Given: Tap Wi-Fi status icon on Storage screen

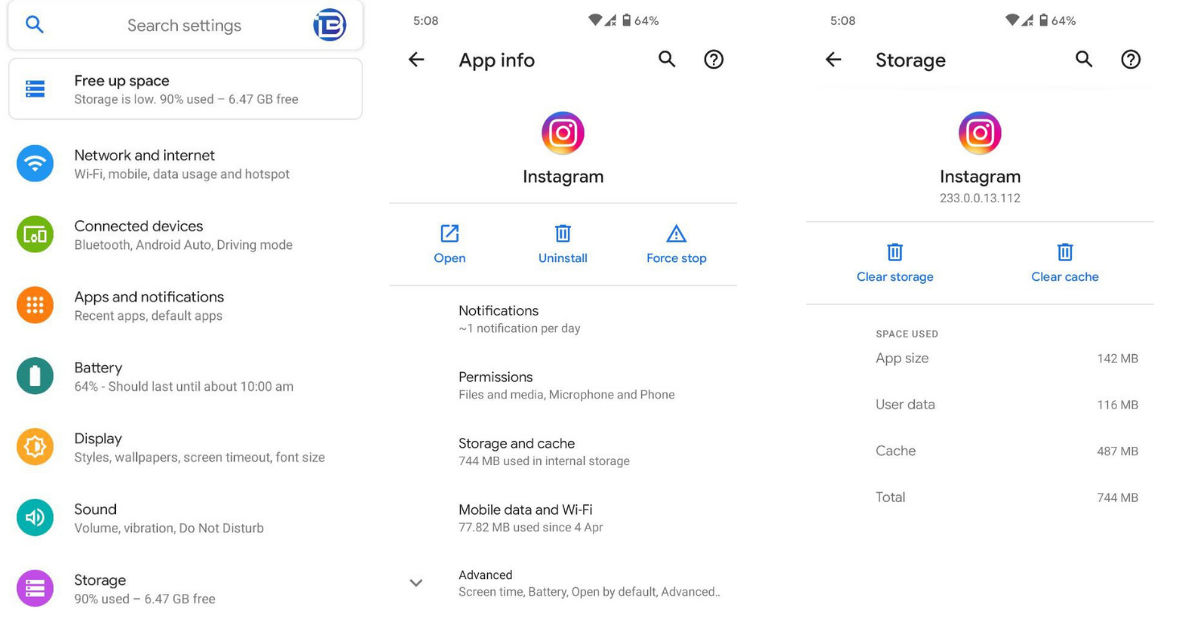Looking at the screenshot, I should (1012, 20).
